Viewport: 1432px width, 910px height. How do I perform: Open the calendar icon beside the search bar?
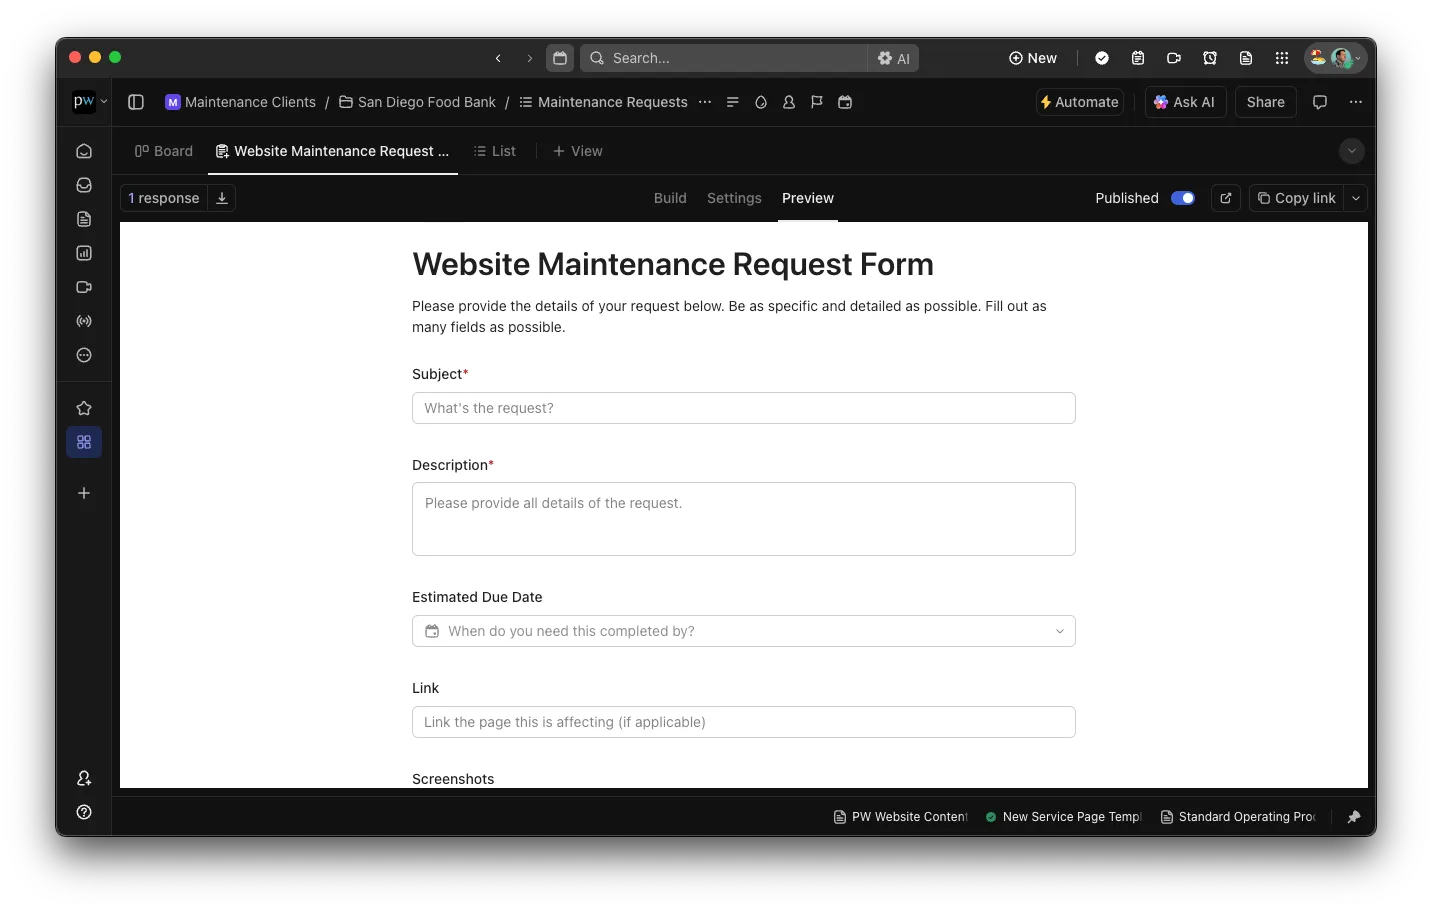560,58
